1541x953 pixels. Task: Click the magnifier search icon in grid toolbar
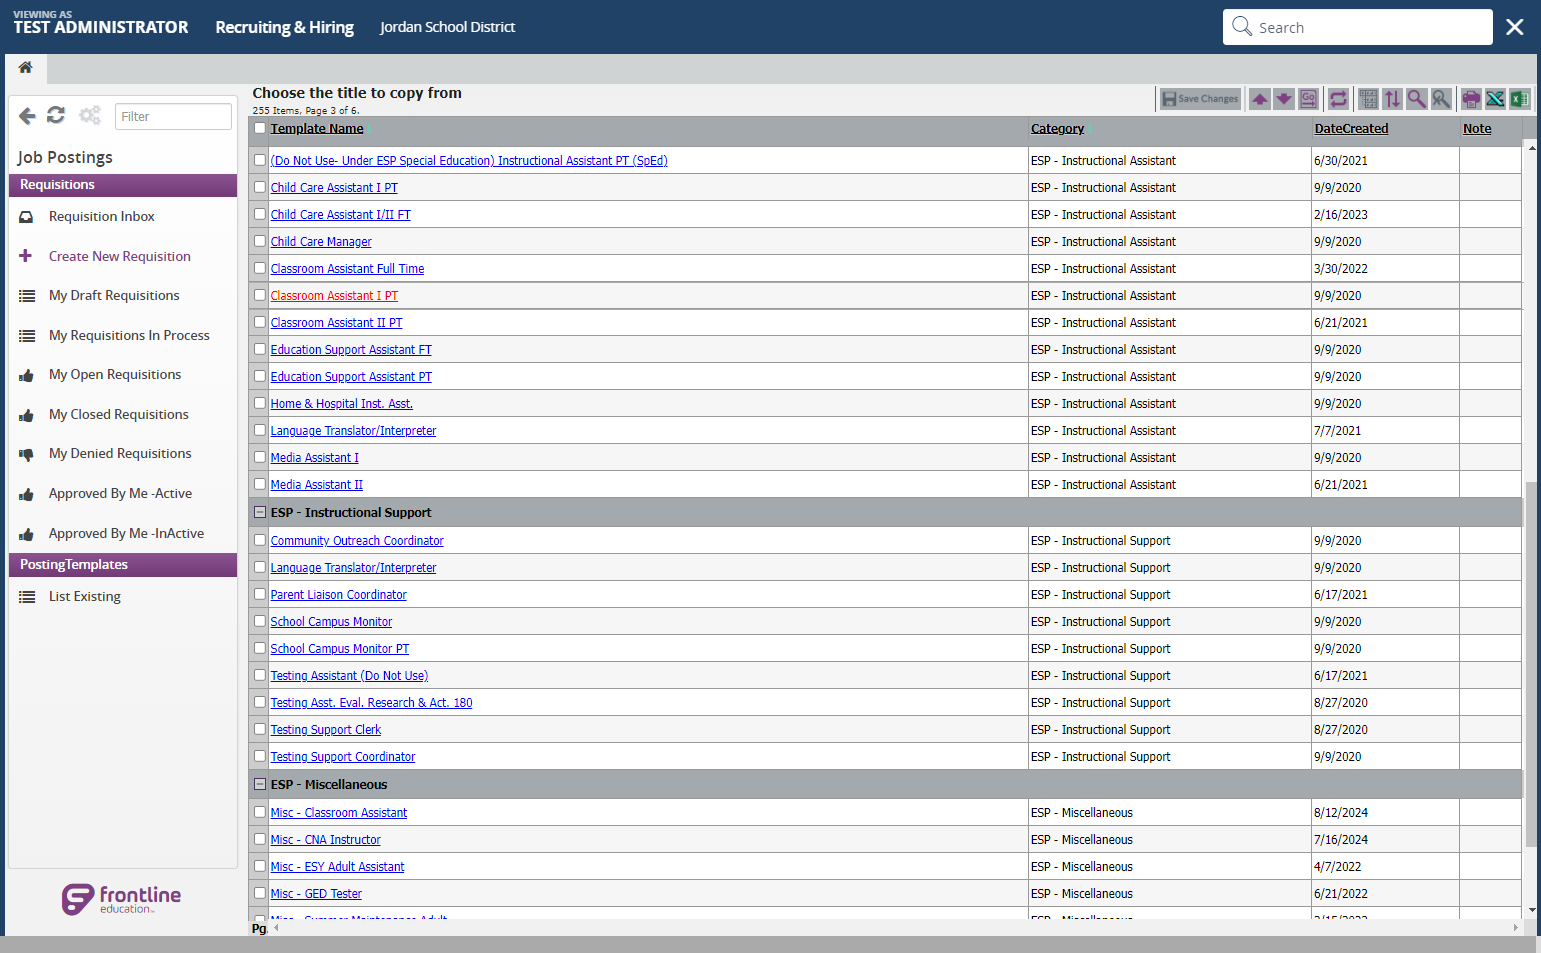1416,99
